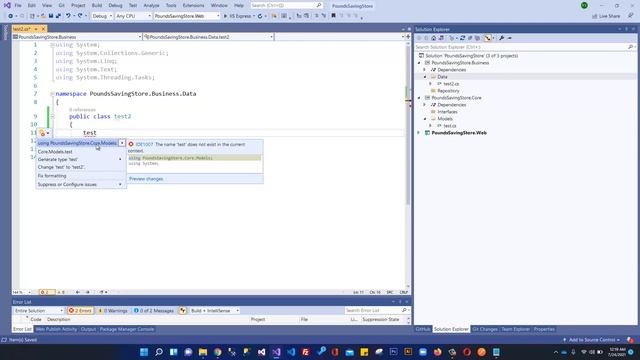Open the Entire Solution scope dropdown
This screenshot has height=360, width=640.
pos(38,311)
